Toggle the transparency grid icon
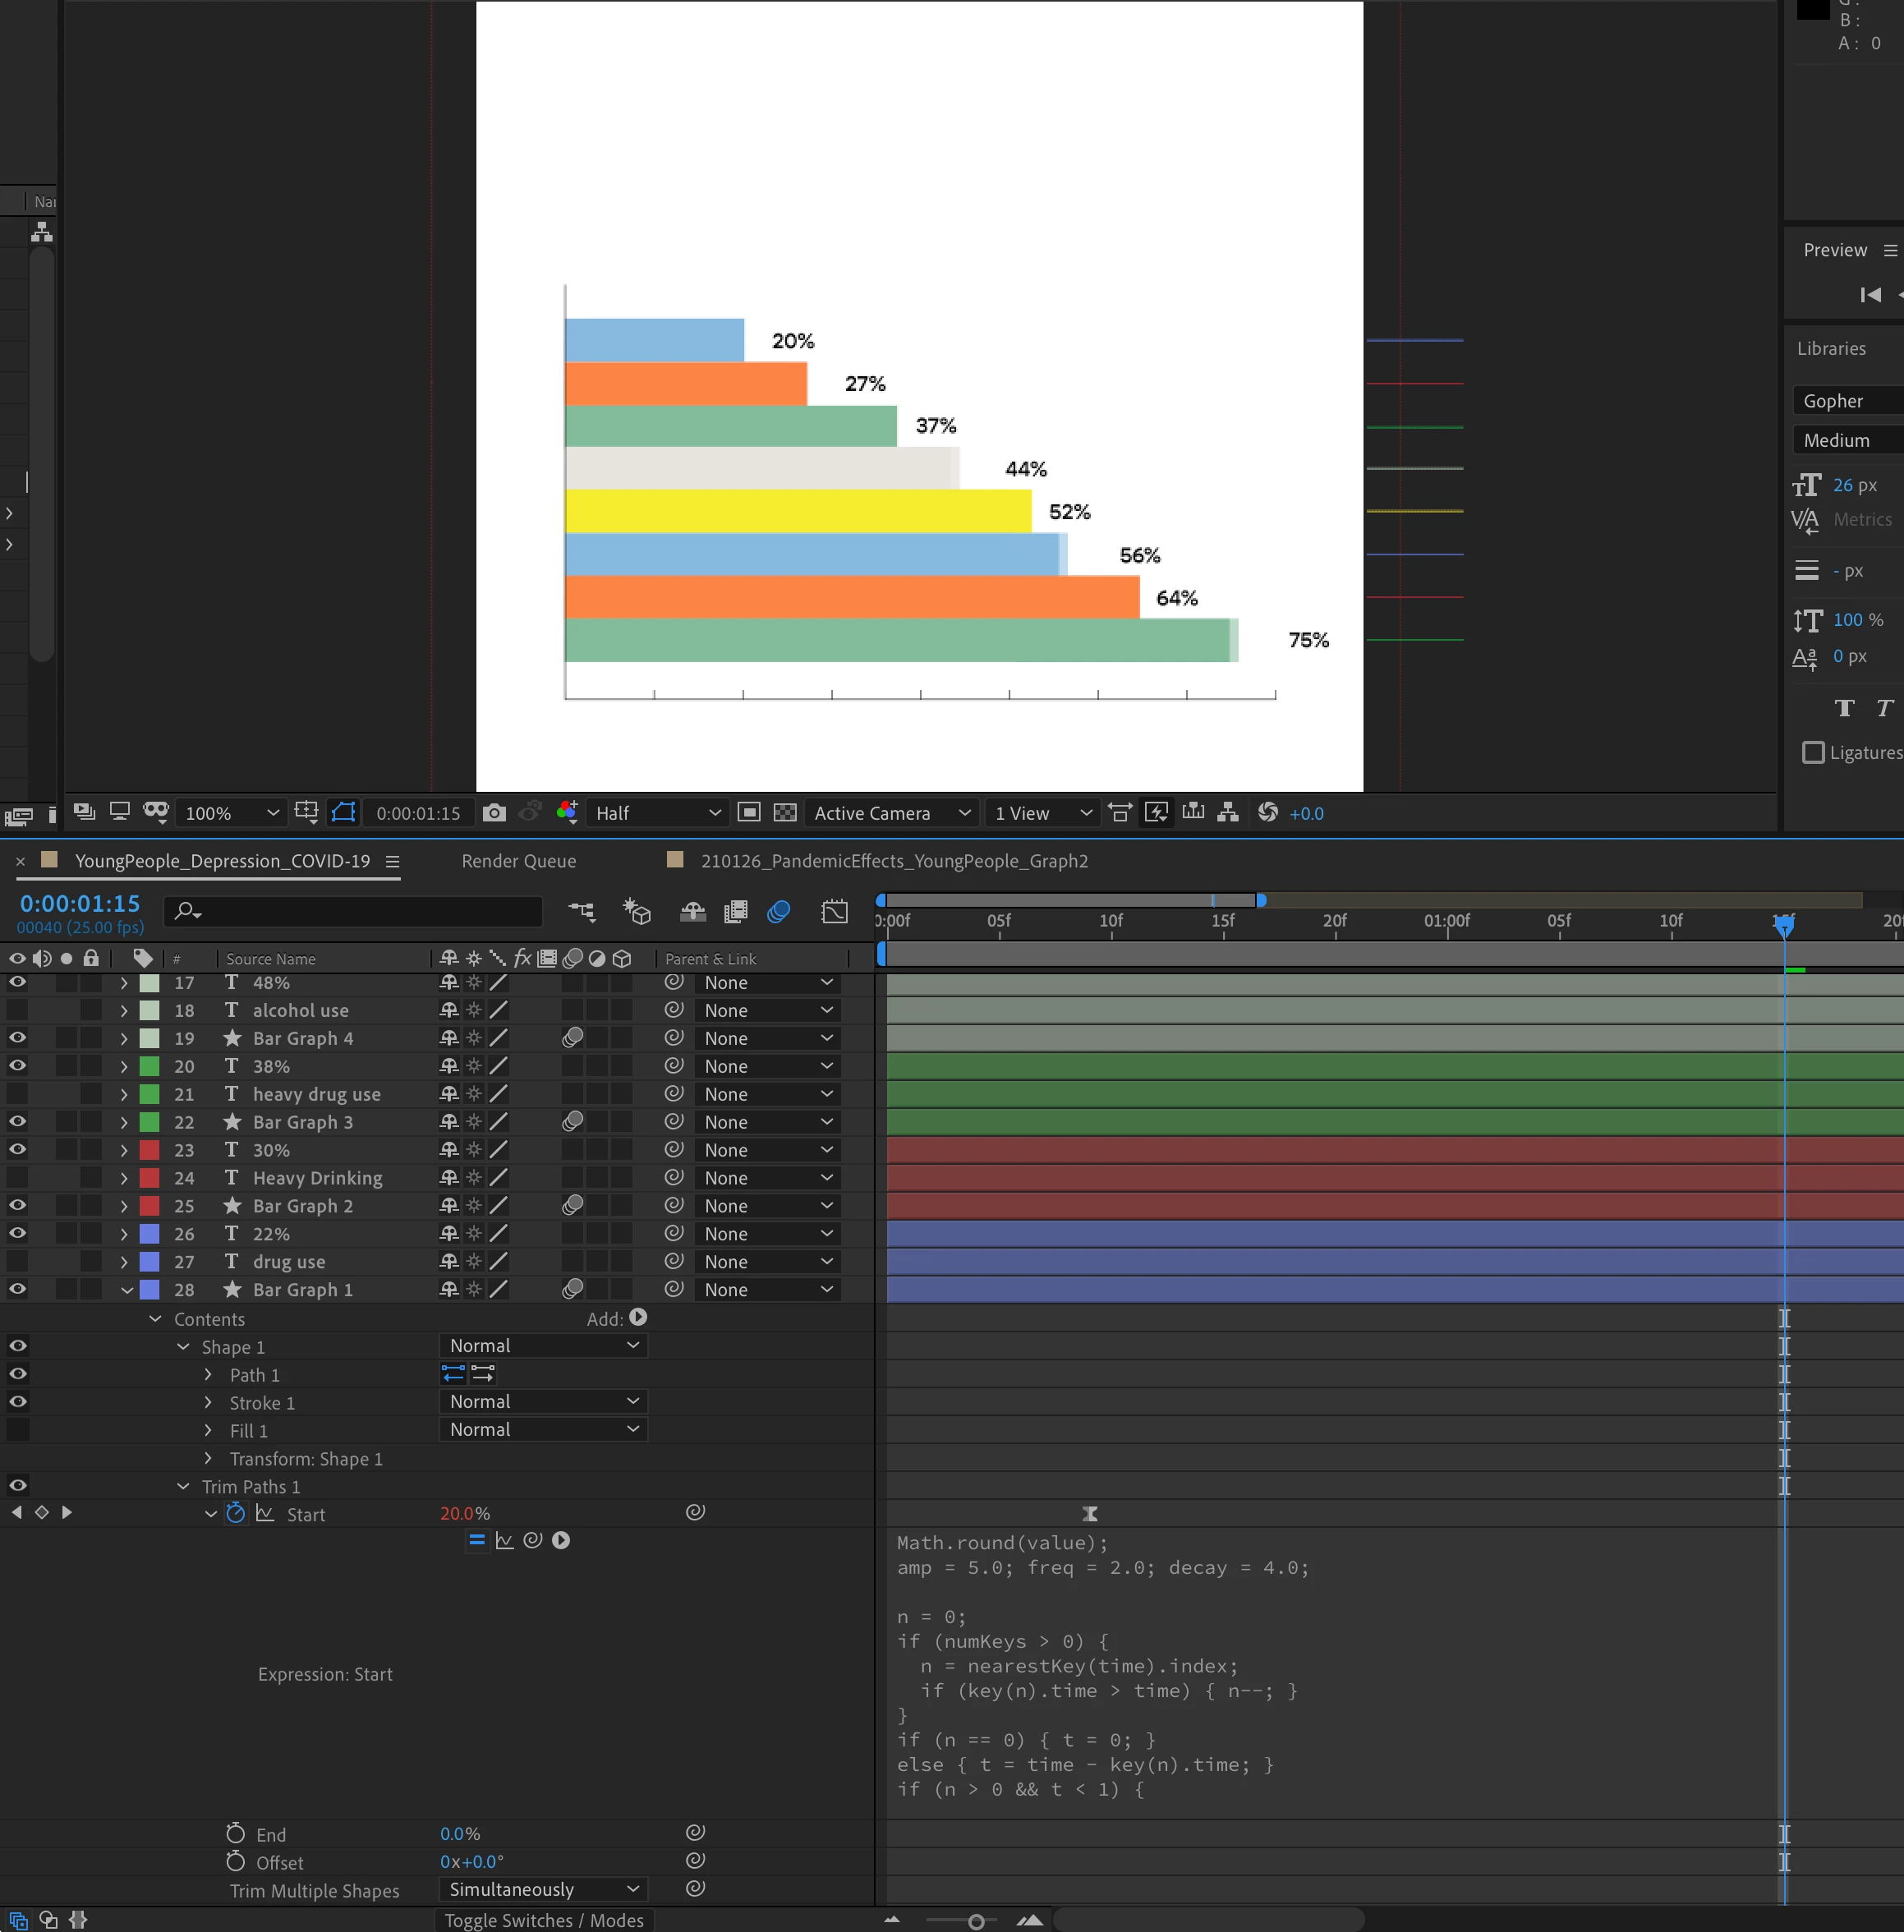Screen dimensions: 1904x1932 [785, 813]
